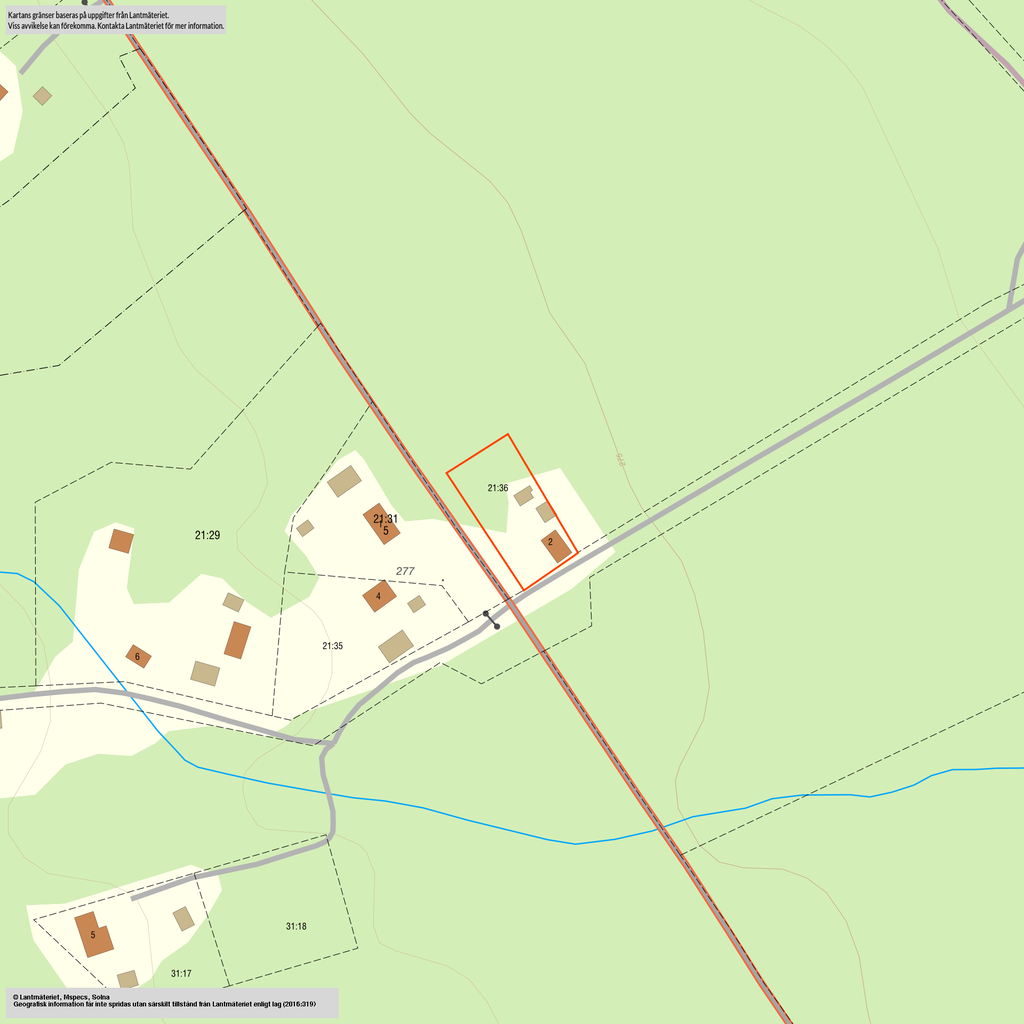Click large beige building southeast of 21:35
Image resolution: width=1024 pixels, height=1024 pixels.
pos(396,646)
